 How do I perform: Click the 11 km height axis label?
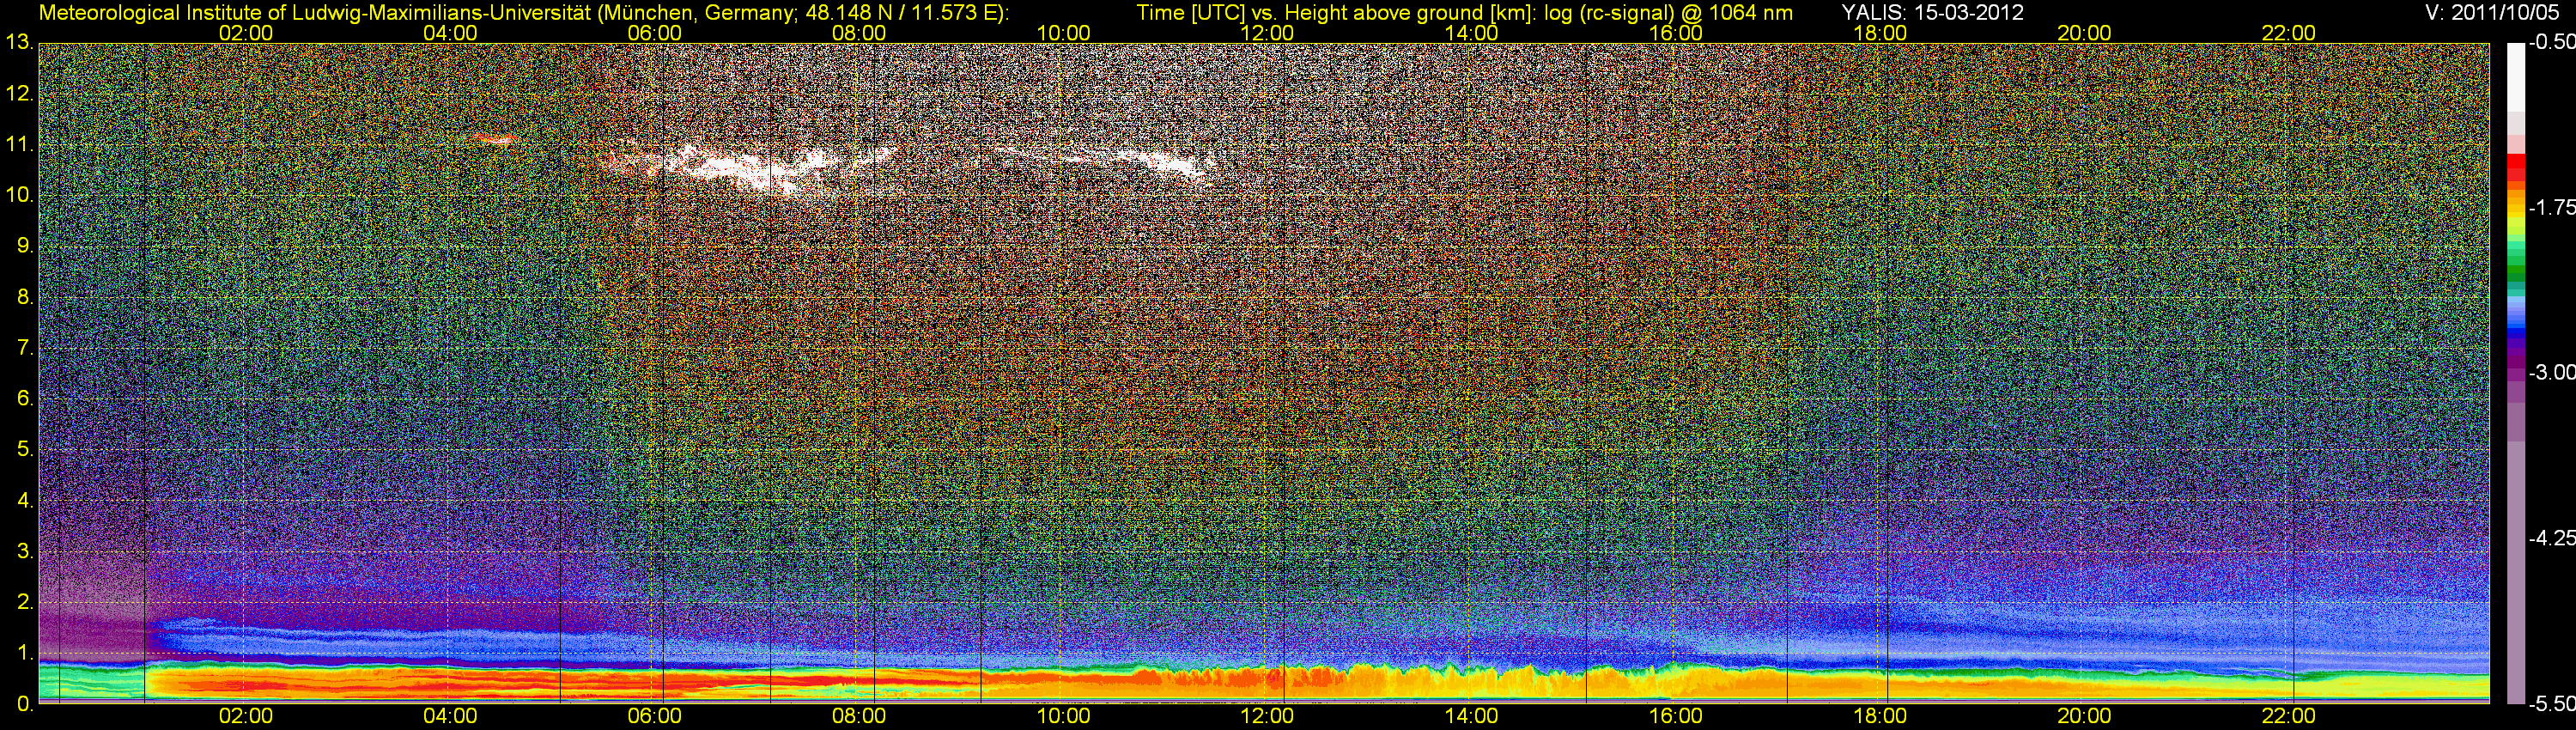click(19, 145)
